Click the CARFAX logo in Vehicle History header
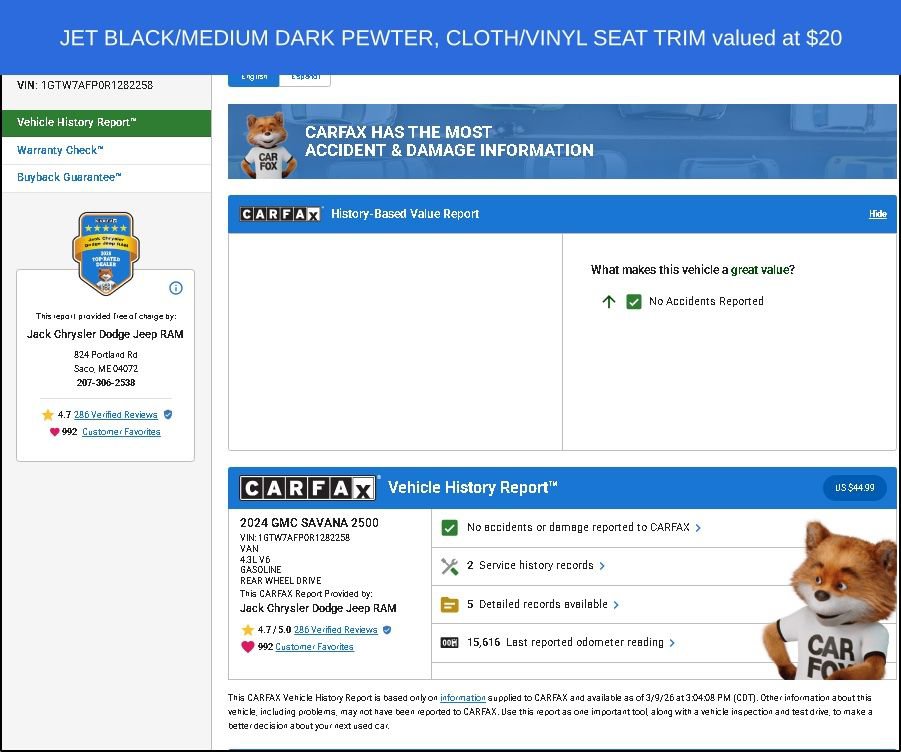Screen dimensions: 901x752 pos(308,488)
